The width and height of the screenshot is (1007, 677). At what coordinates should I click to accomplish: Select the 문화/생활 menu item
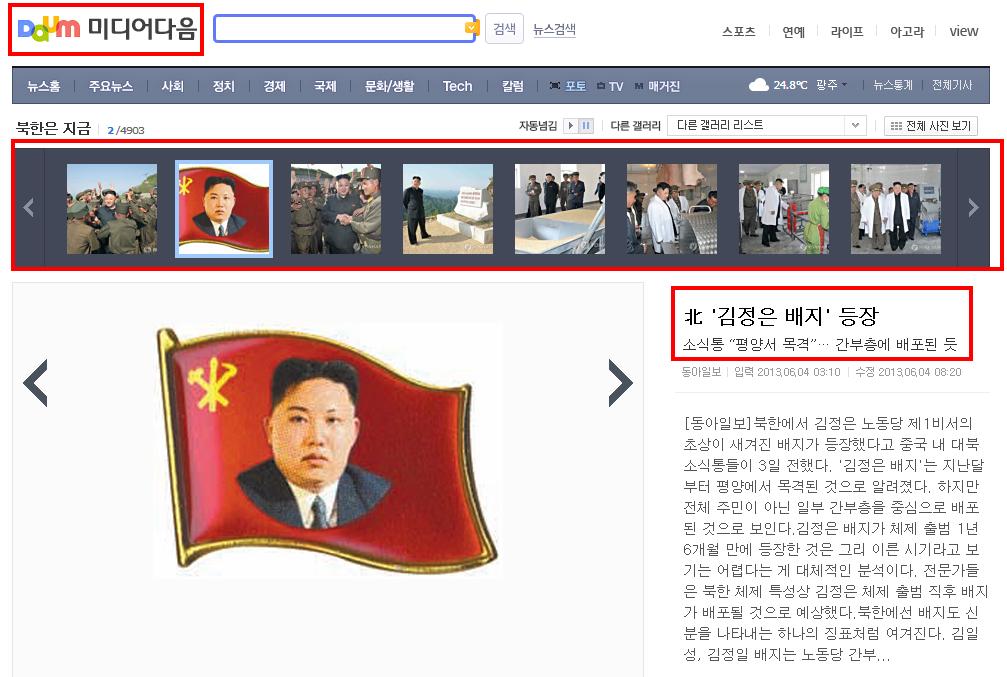389,86
